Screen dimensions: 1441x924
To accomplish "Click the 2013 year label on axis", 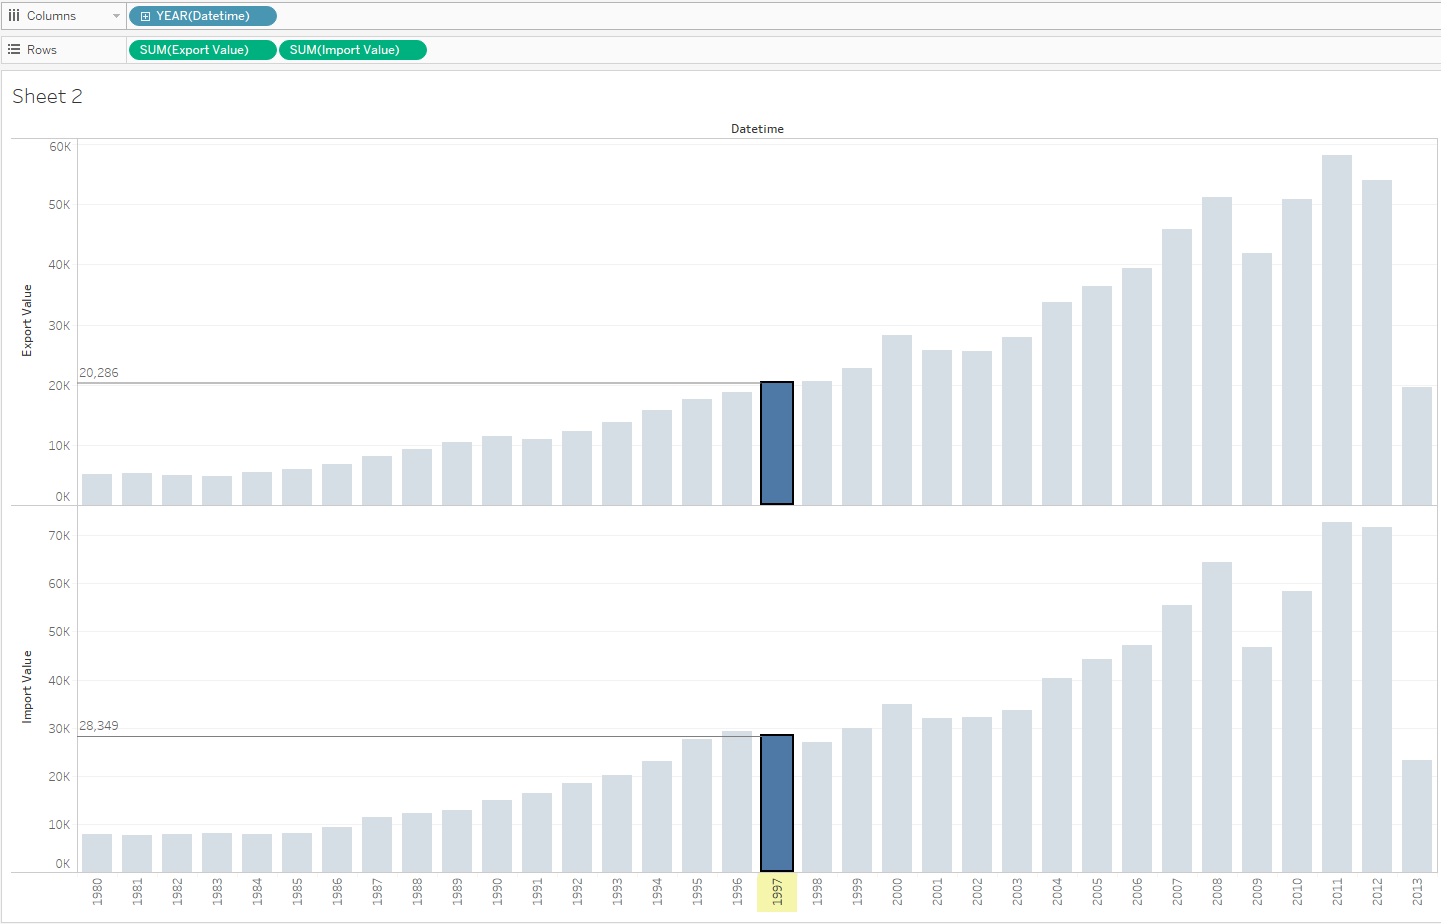I will point(1417,892).
